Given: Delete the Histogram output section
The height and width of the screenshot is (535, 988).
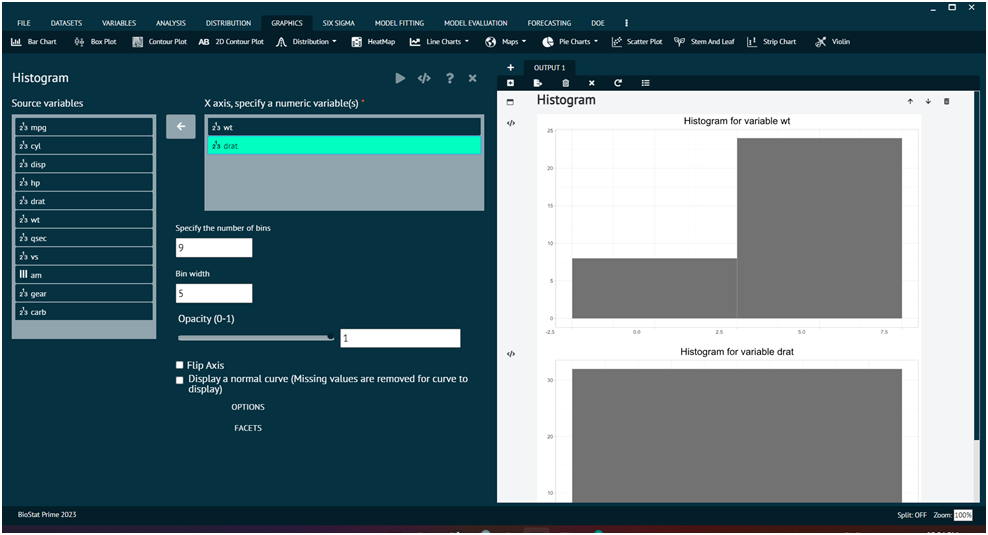Looking at the screenshot, I should pos(946,101).
